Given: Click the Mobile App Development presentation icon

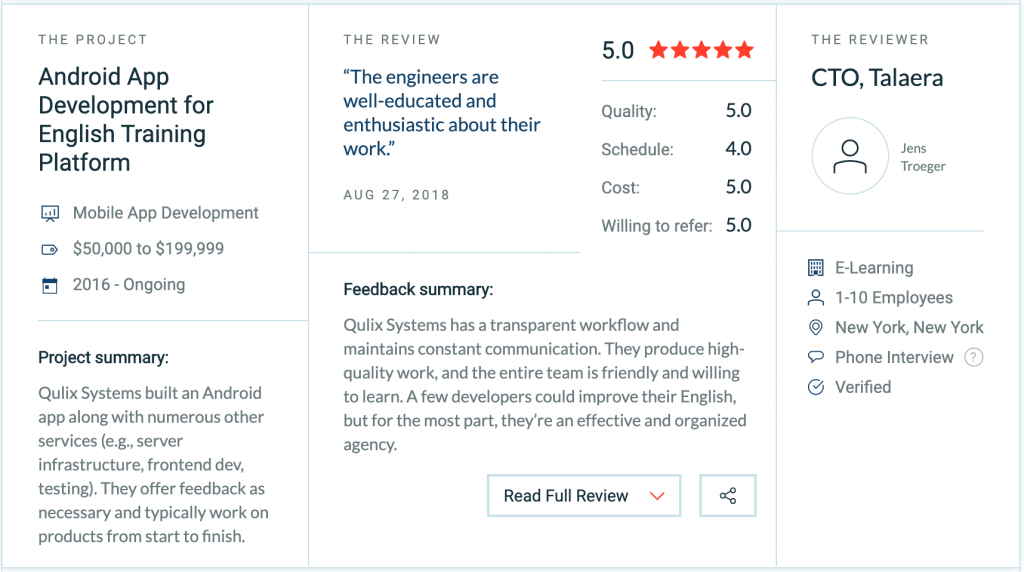Looking at the screenshot, I should point(49,213).
